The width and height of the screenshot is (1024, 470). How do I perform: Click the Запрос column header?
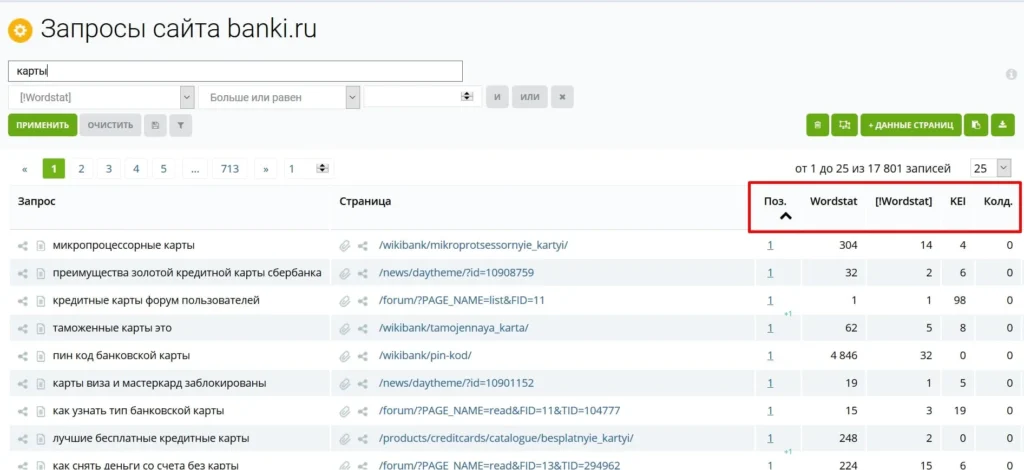pyautogui.click(x=37, y=202)
